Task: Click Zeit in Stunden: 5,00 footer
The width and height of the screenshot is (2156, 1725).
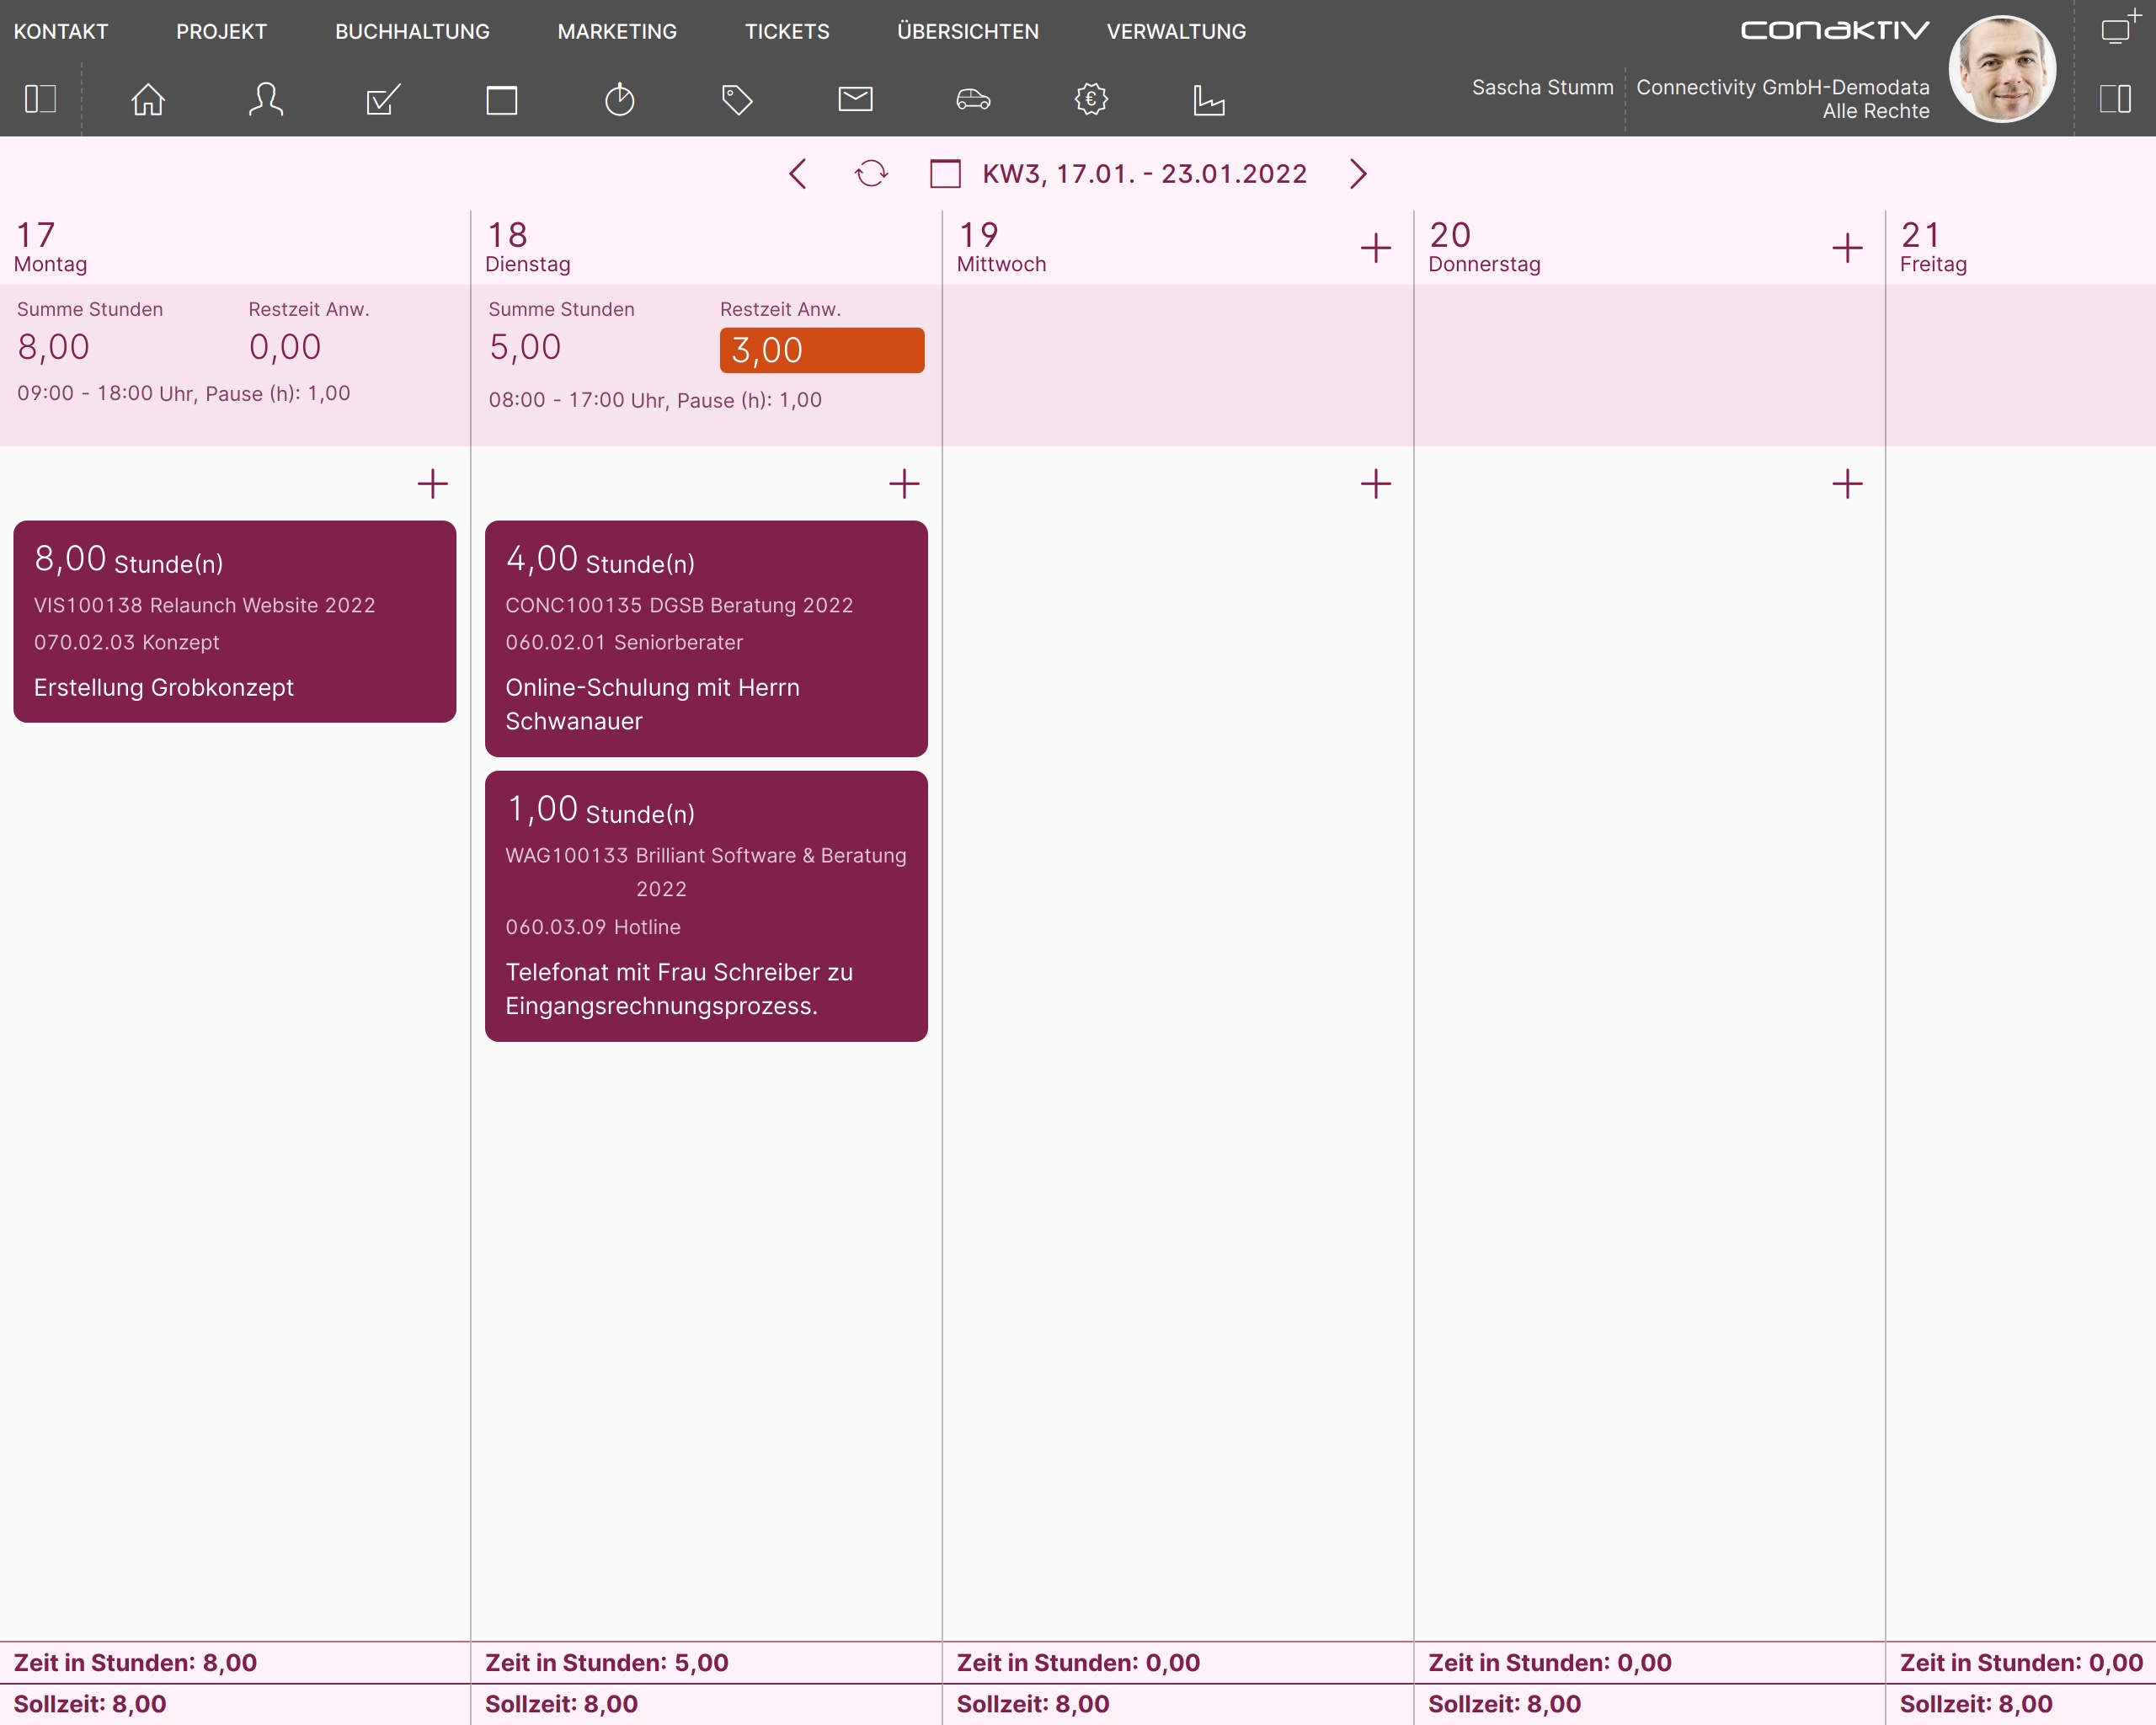Action: click(607, 1662)
